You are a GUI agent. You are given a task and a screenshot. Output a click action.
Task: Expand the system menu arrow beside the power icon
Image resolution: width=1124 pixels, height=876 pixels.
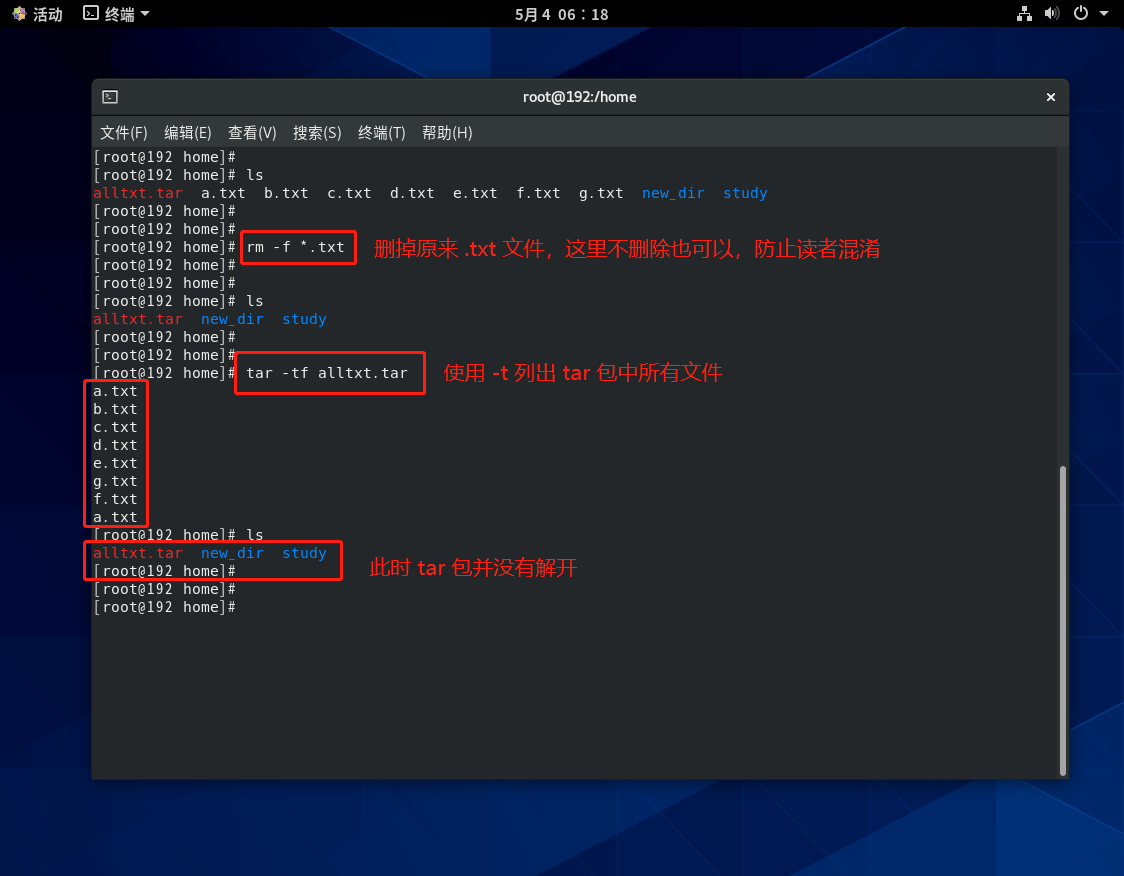[1104, 14]
